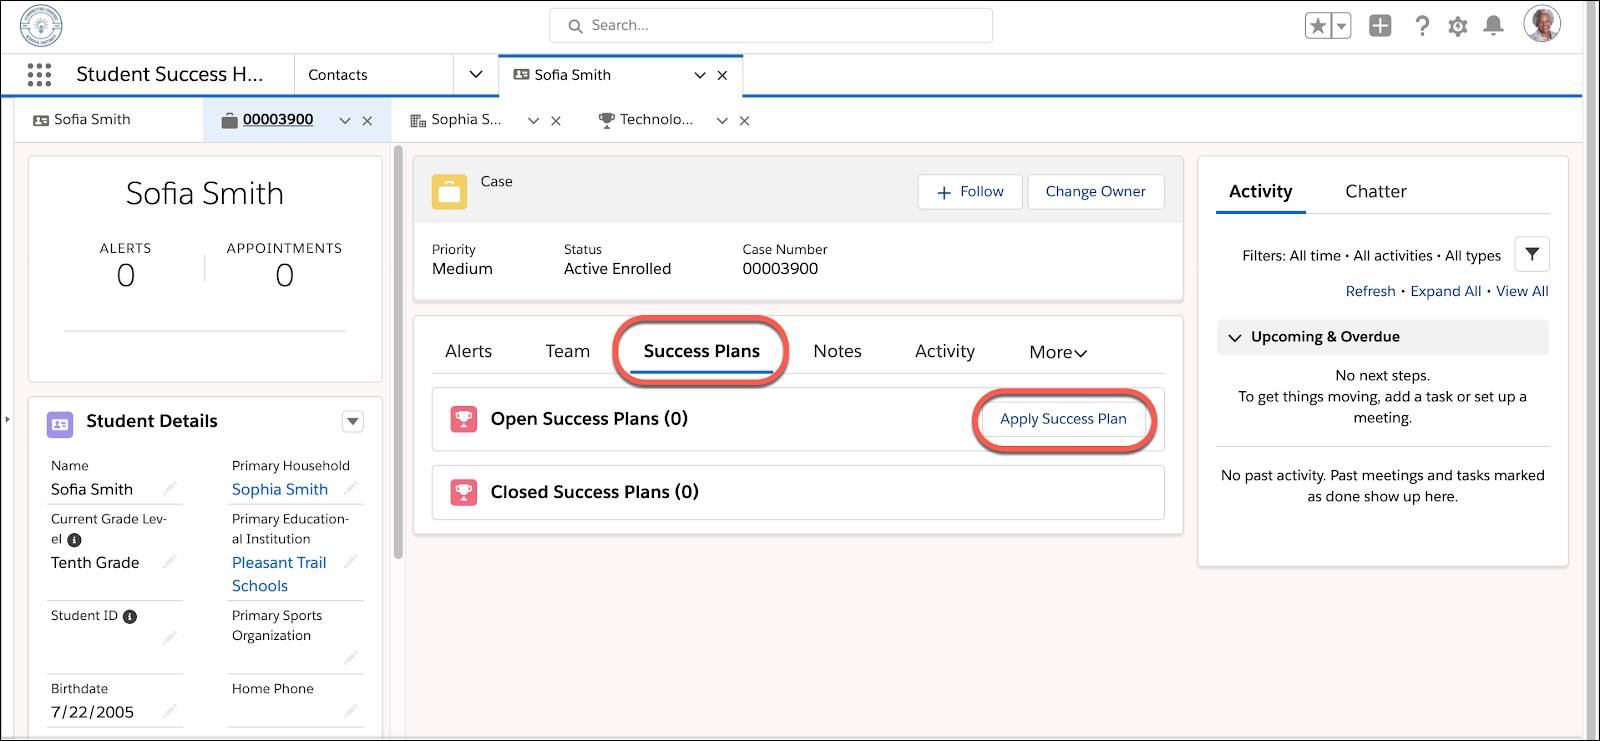The width and height of the screenshot is (1600, 741).
Task: Edit the Student ID pencil icon
Action: [170, 637]
